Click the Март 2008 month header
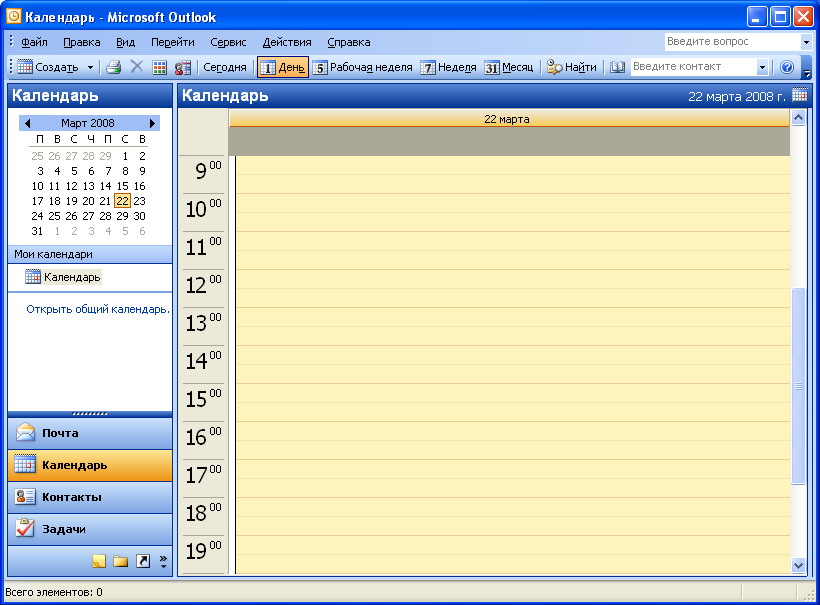The height and width of the screenshot is (605, 820). pyautogui.click(x=87, y=123)
